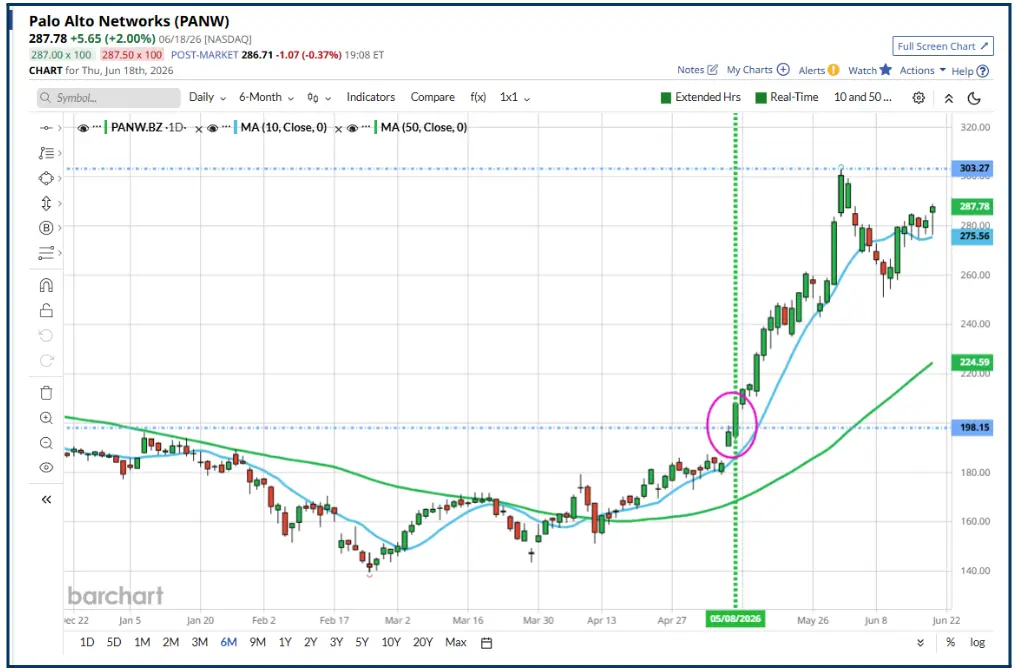Click the 224.59 MA 50 value label
1015x670 pixels.
point(973,362)
